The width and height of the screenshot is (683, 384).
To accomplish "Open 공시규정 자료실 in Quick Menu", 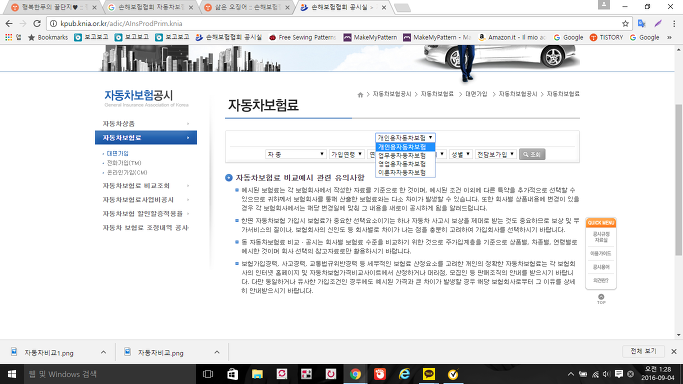I will pos(601,237).
